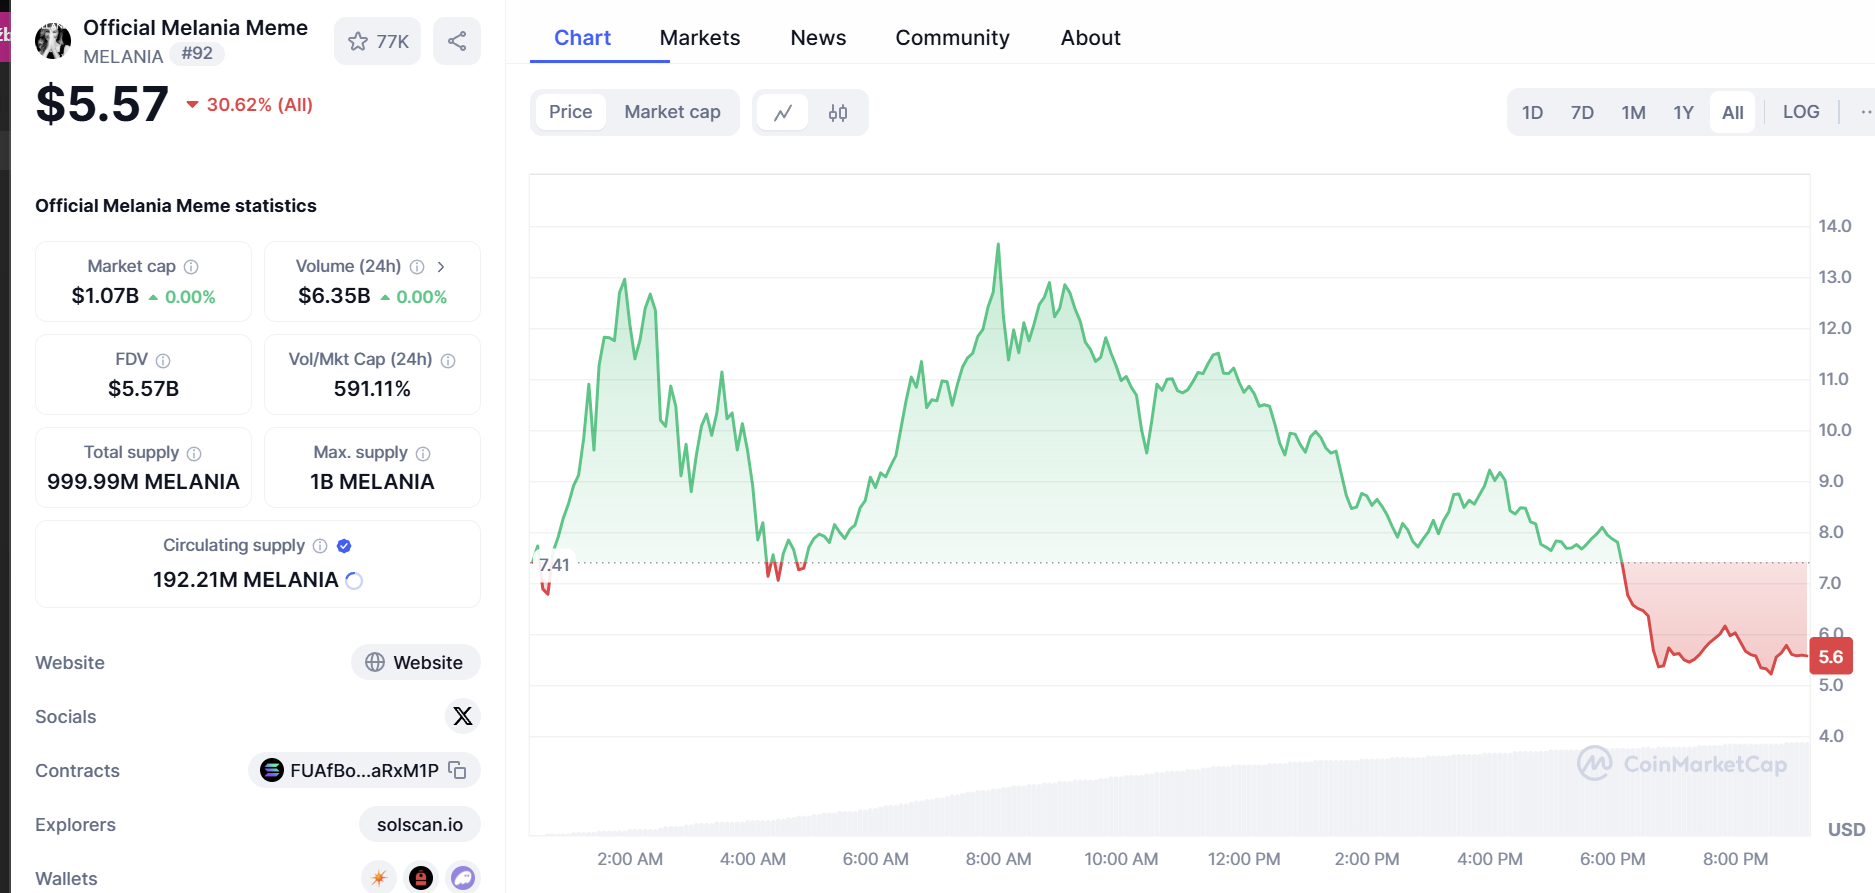The height and width of the screenshot is (893, 1875).
Task: Open the purple wallet icon
Action: (x=463, y=878)
